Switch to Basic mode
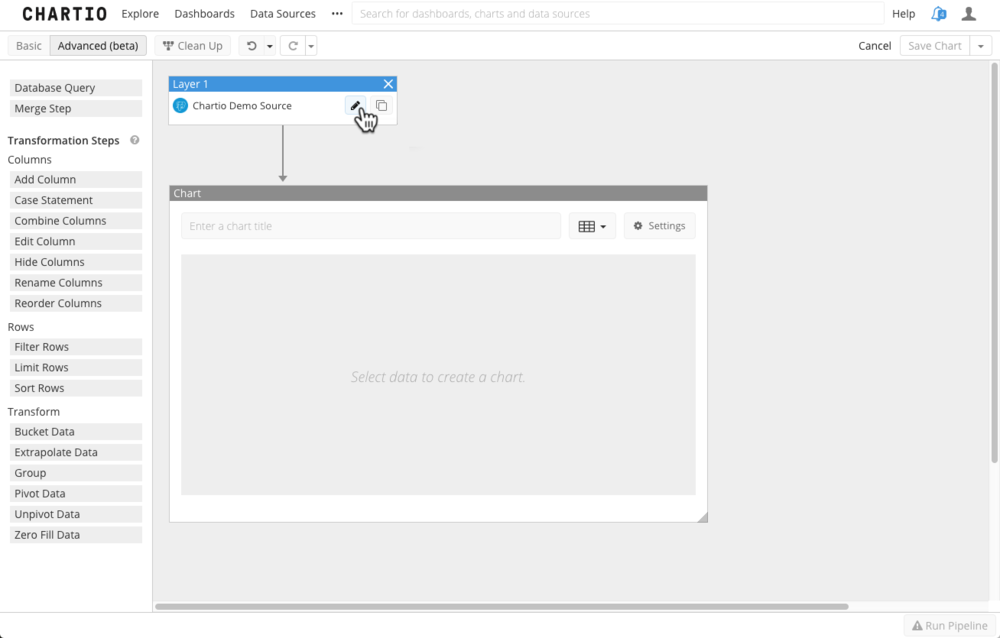 (29, 46)
